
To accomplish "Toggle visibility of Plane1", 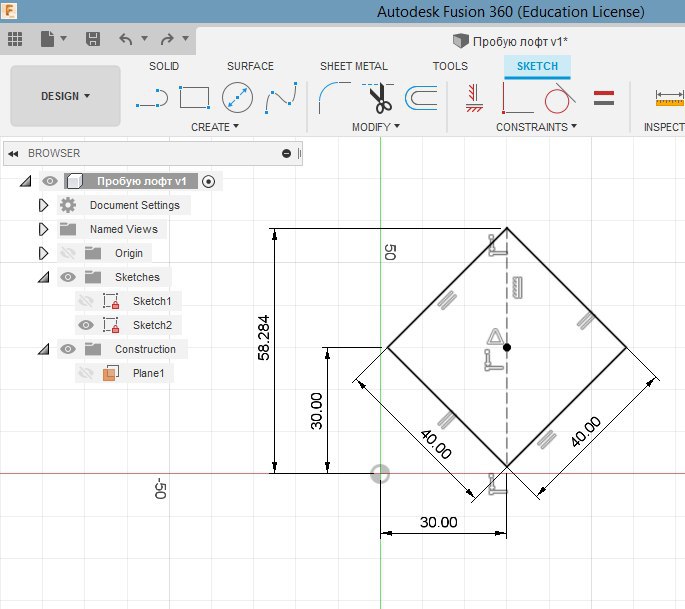I will coord(86,373).
